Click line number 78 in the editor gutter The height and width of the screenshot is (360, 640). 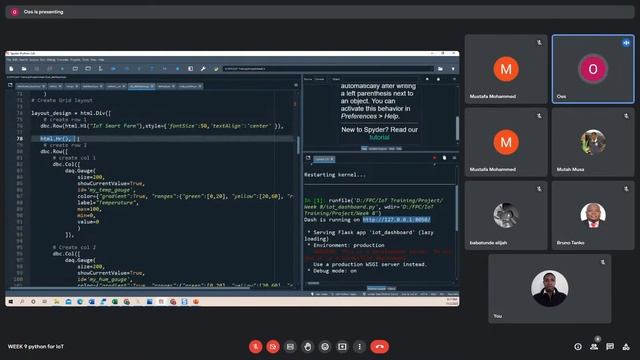20,139
